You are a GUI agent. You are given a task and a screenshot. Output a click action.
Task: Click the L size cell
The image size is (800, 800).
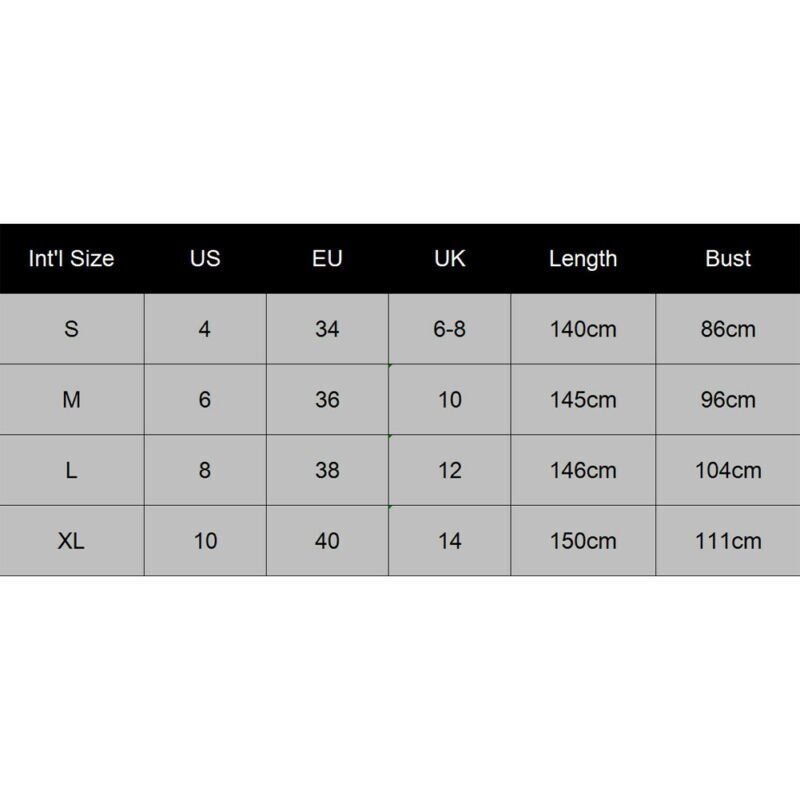click(x=71, y=470)
